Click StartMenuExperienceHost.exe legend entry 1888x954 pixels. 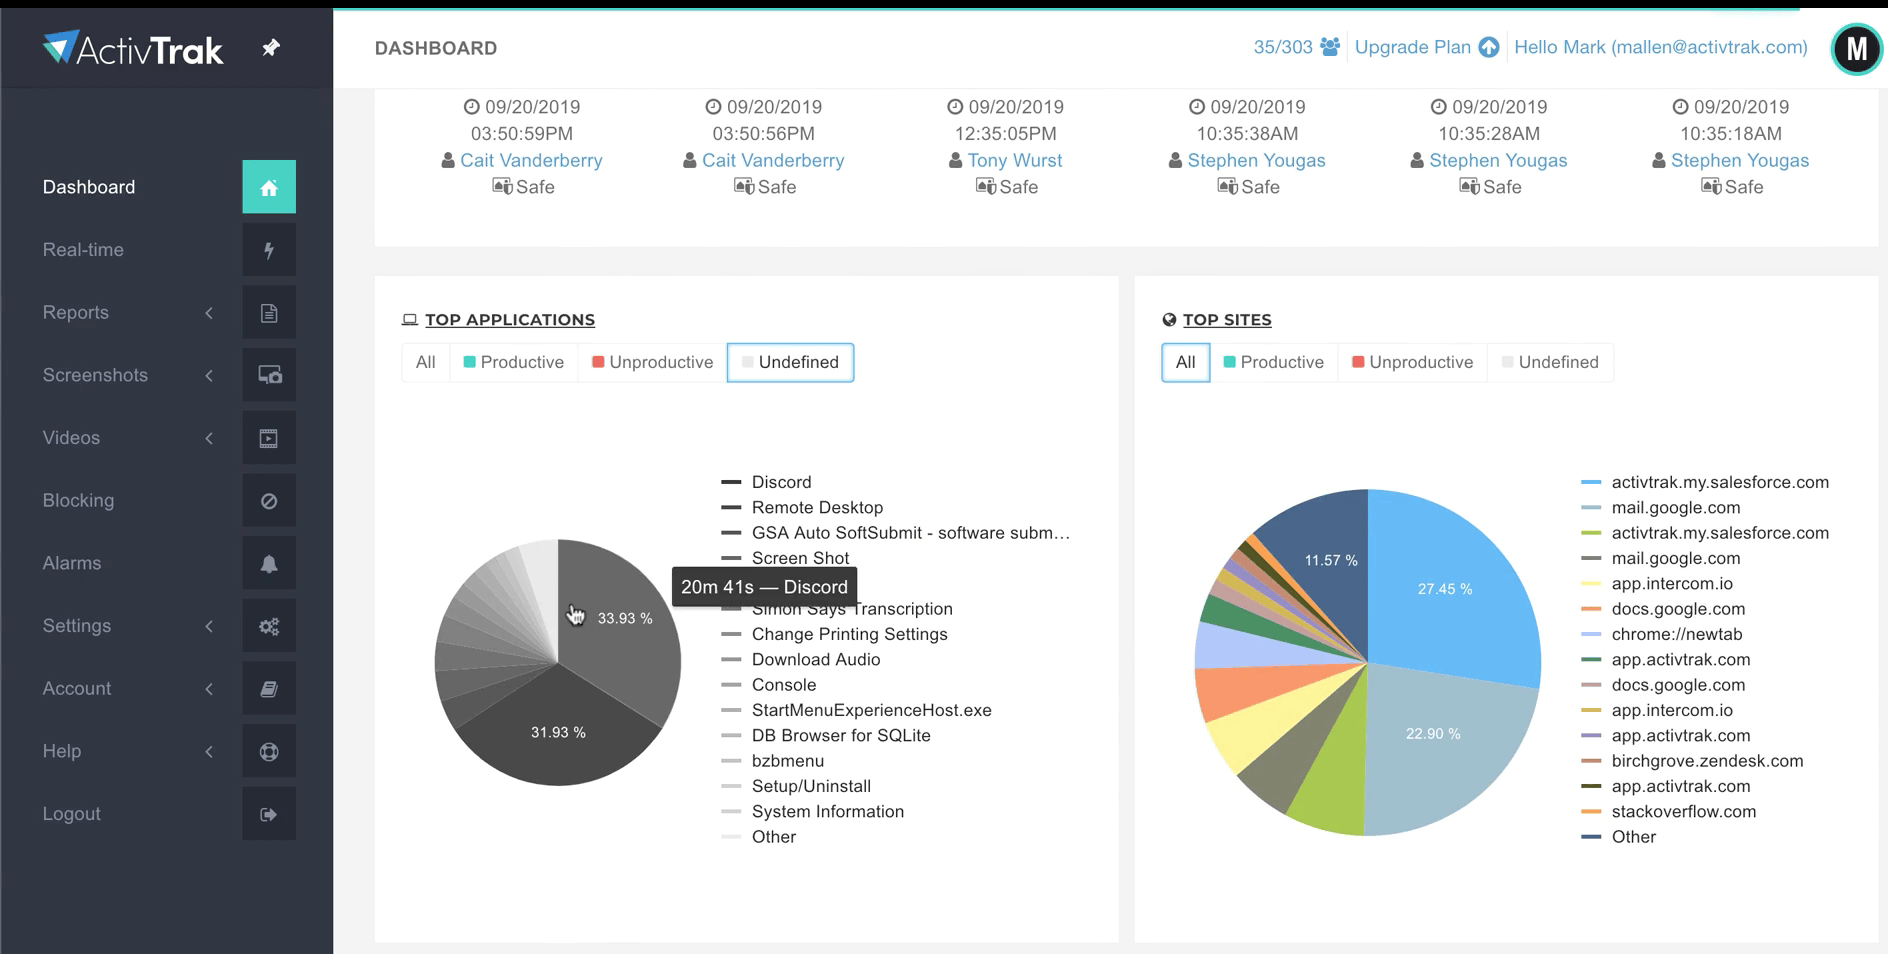point(872,710)
